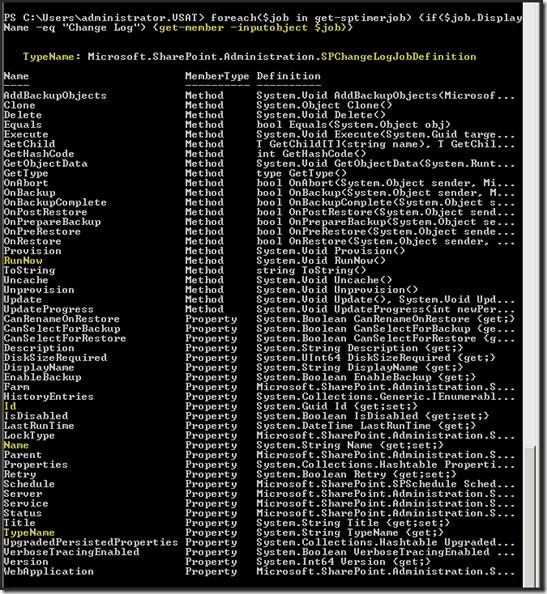Viewport: 547px width, 594px height.
Task: Click the Clone method name
Action: pyautogui.click(x=19, y=105)
